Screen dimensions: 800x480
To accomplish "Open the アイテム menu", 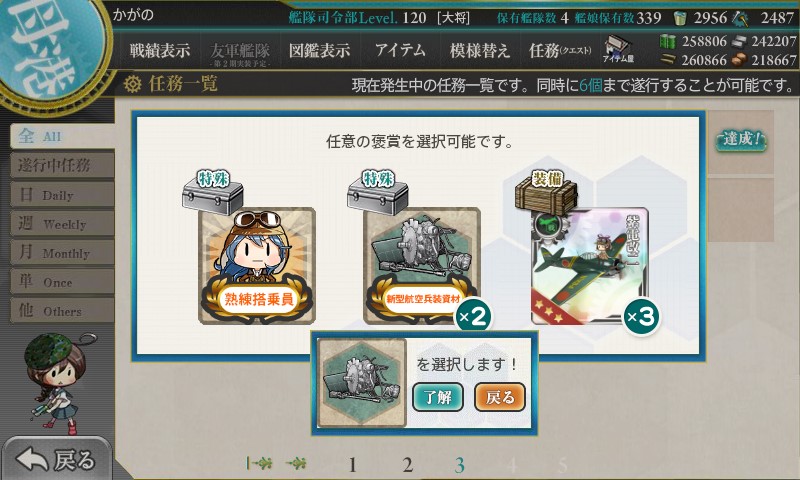I will (x=400, y=50).
